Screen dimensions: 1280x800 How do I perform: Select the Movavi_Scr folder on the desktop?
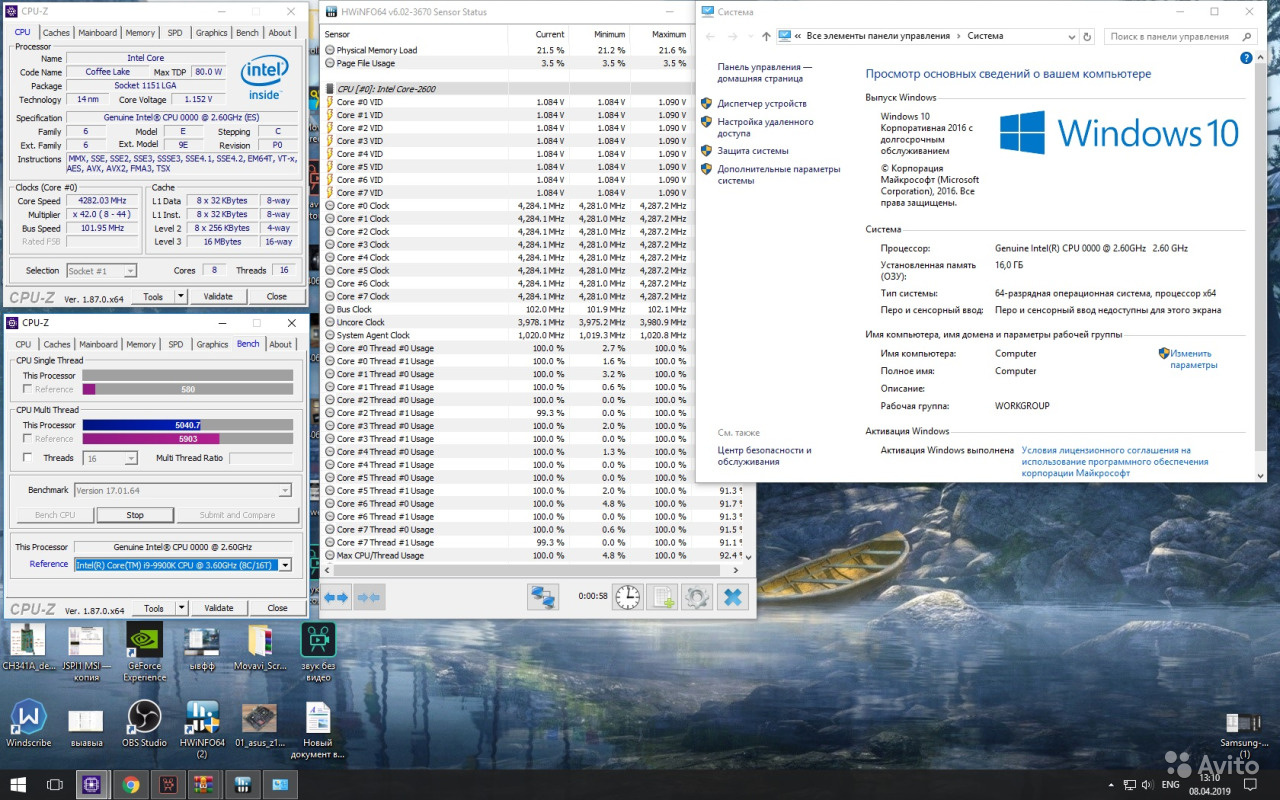point(260,648)
